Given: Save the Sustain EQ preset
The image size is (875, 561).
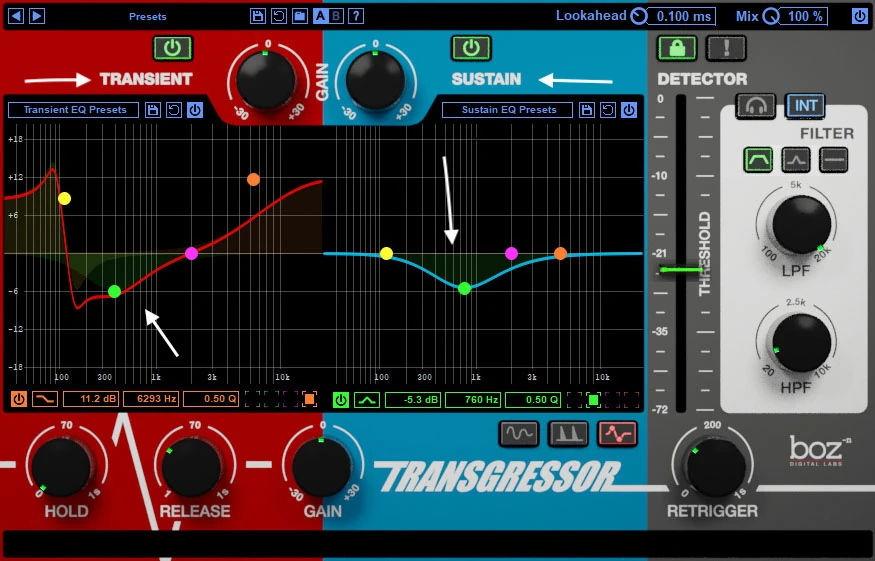Looking at the screenshot, I should pyautogui.click(x=586, y=109).
